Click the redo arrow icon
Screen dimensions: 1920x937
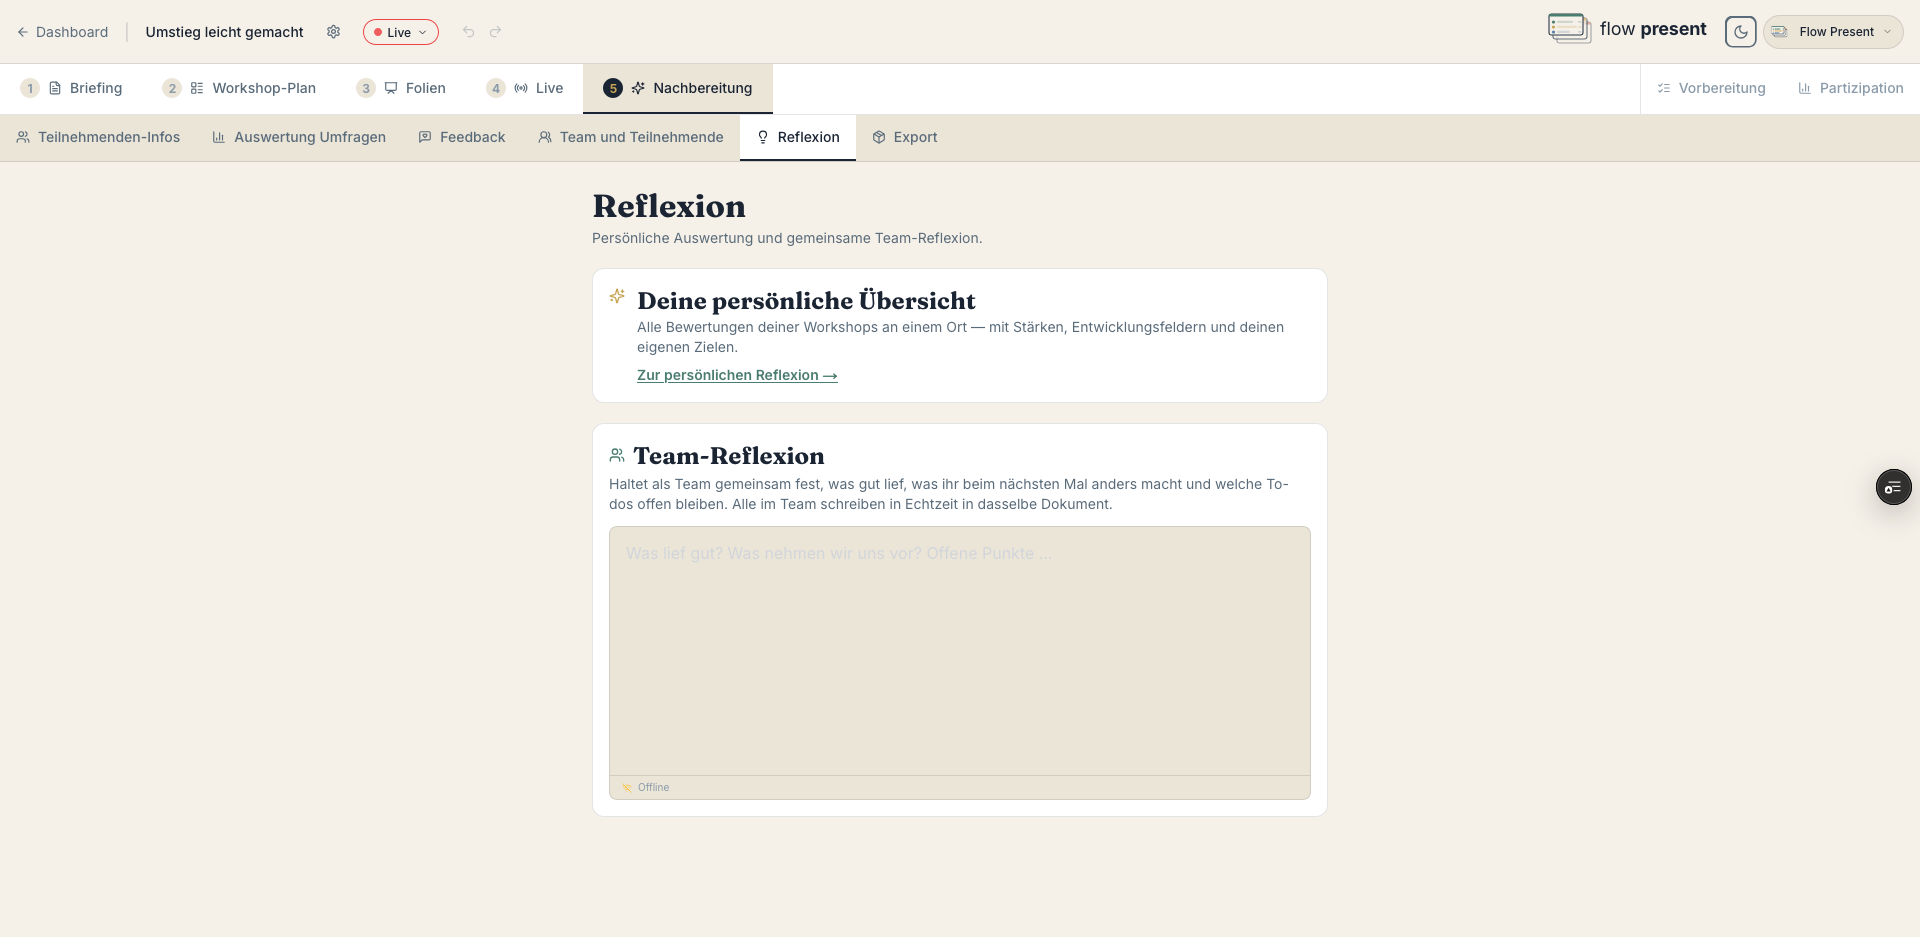tap(495, 32)
